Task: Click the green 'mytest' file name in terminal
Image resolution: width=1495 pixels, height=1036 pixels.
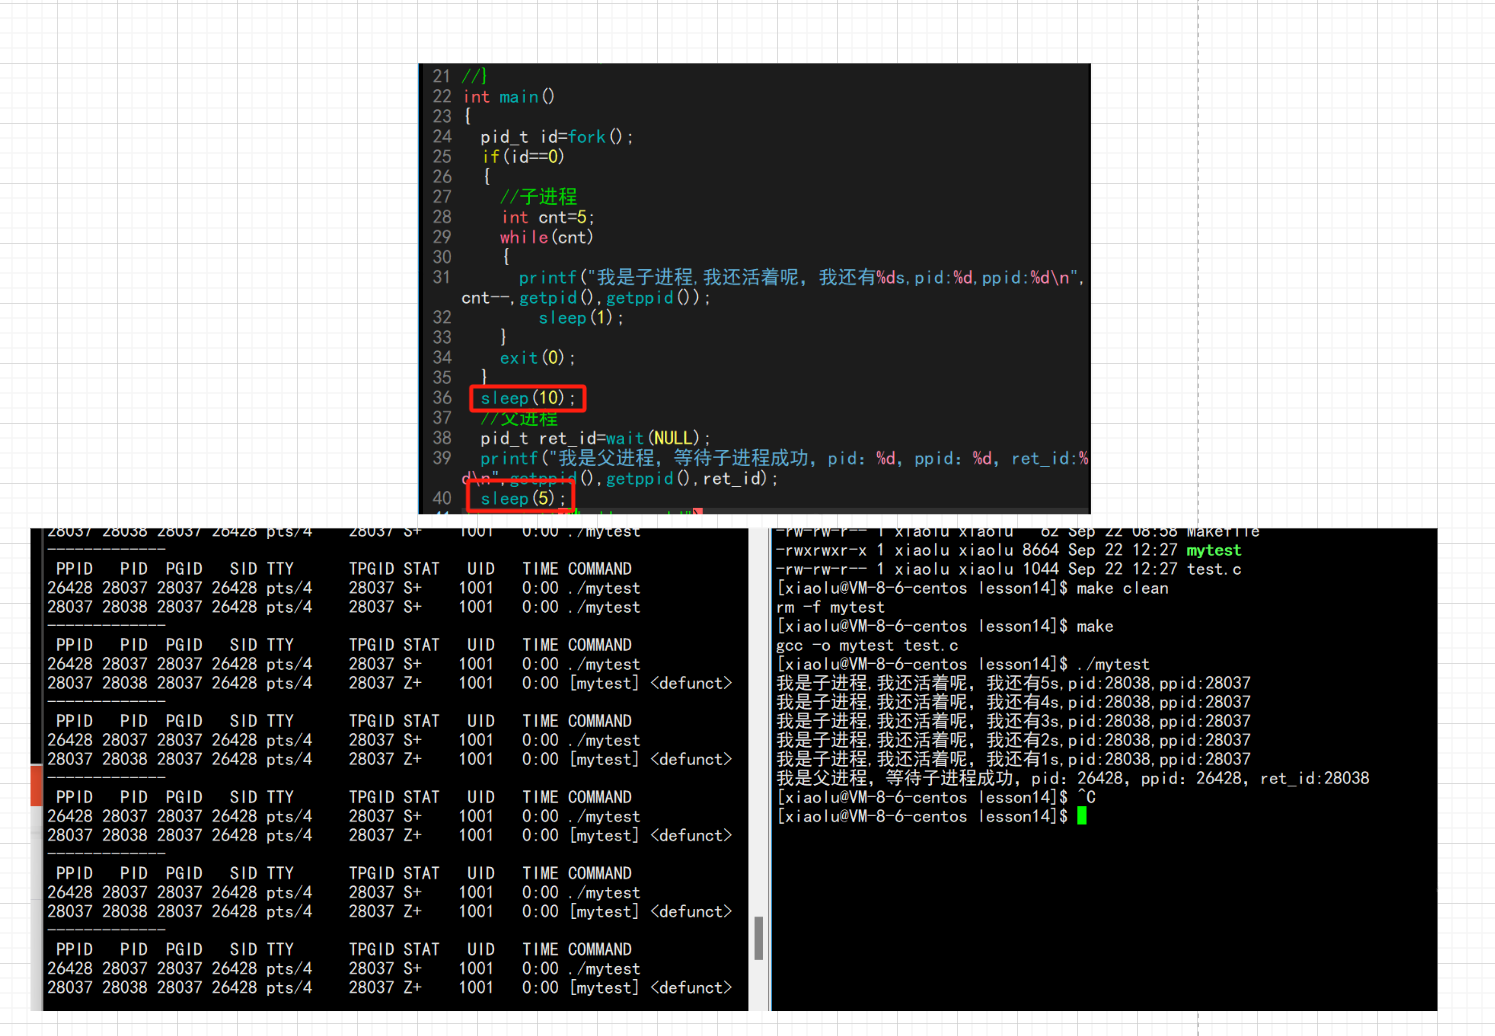Action: 1214,550
